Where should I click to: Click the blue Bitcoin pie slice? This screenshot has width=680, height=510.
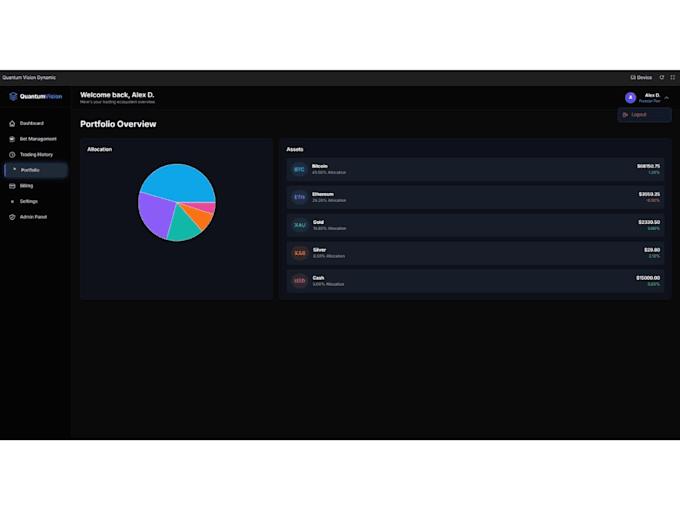[180, 181]
